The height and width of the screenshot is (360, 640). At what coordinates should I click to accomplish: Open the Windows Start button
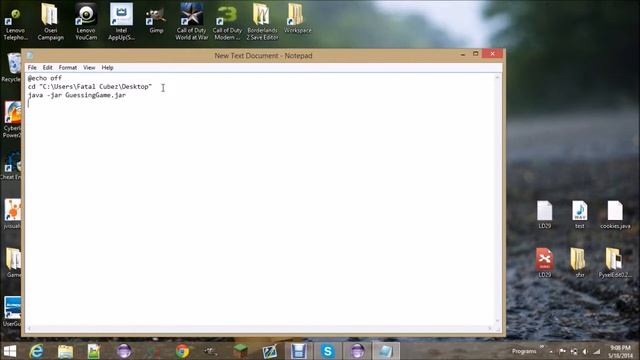10,351
